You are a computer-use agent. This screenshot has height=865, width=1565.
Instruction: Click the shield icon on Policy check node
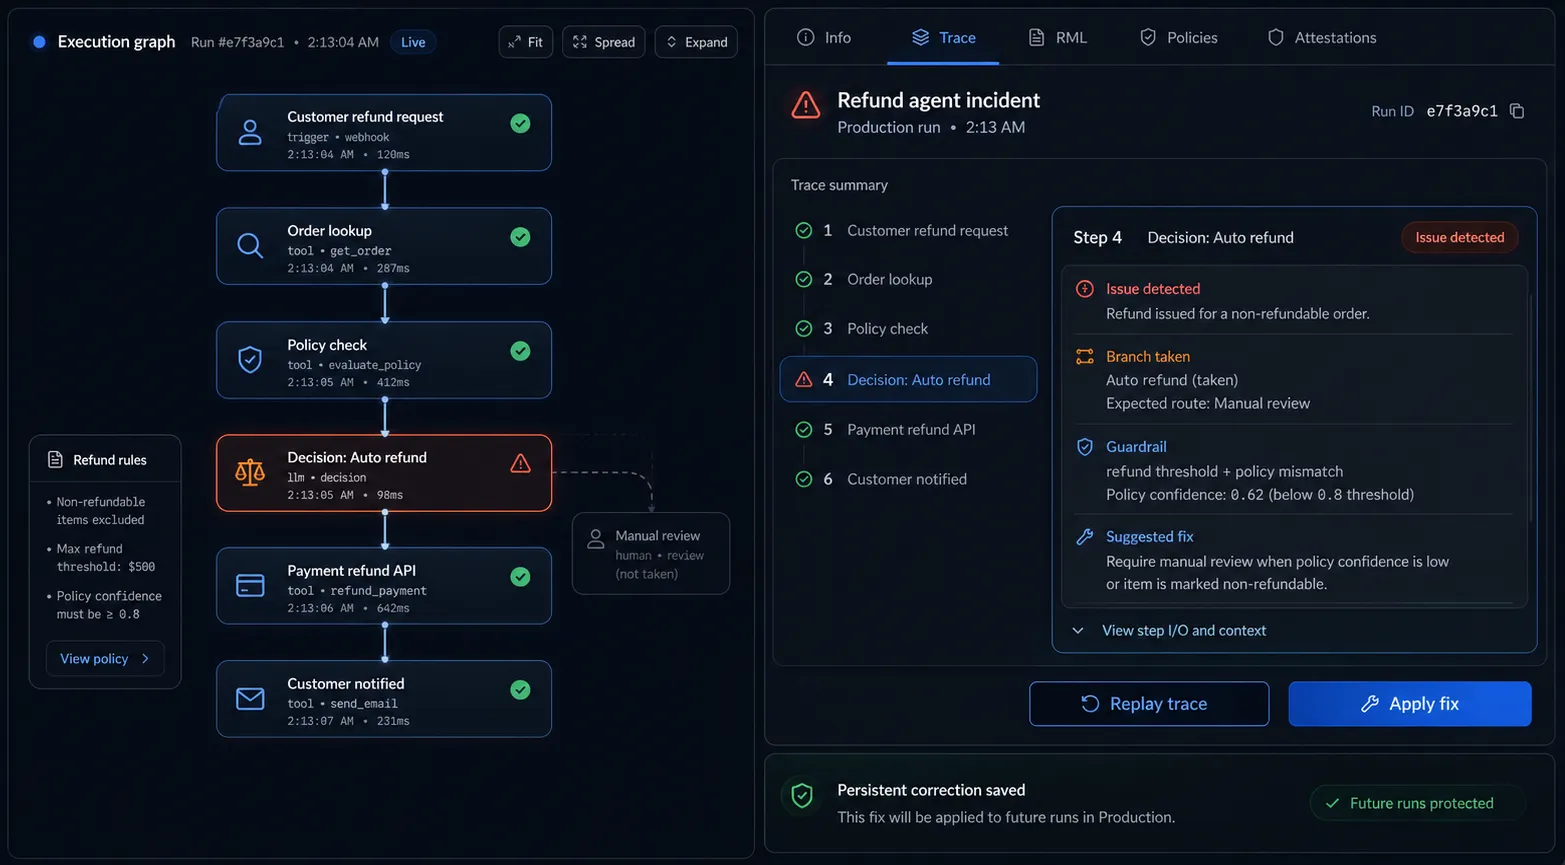click(250, 359)
